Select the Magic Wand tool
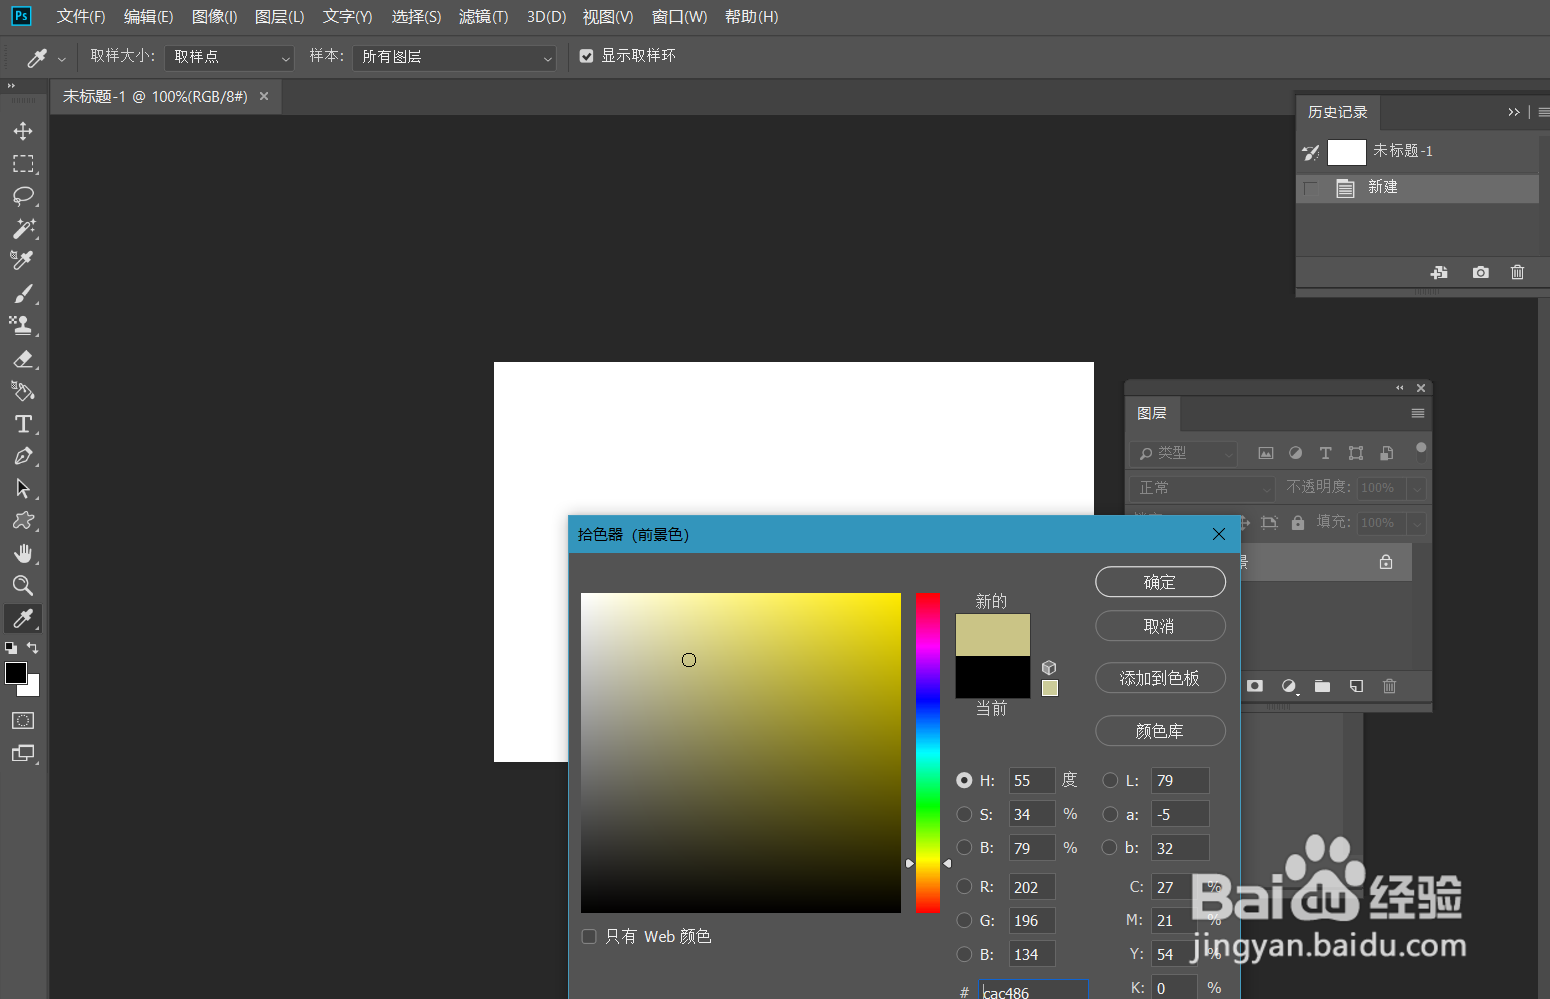 coord(23,228)
